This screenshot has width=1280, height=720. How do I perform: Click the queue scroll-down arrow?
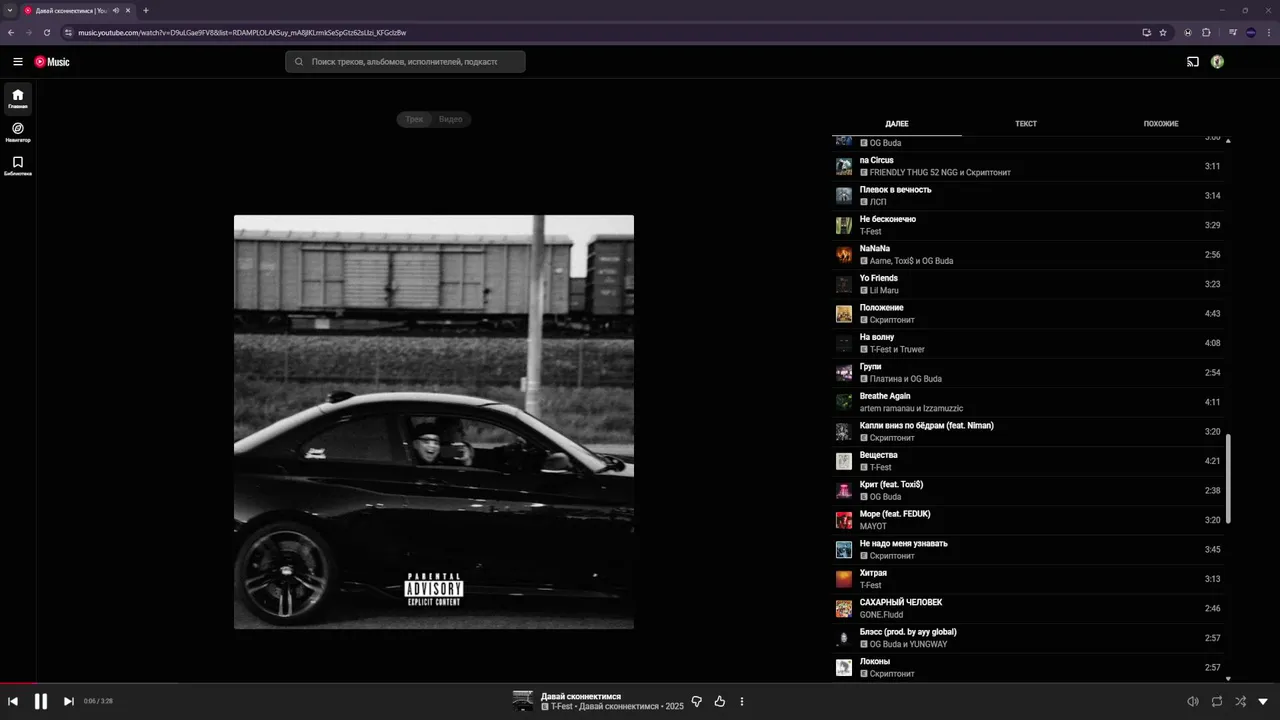[x=1228, y=678]
